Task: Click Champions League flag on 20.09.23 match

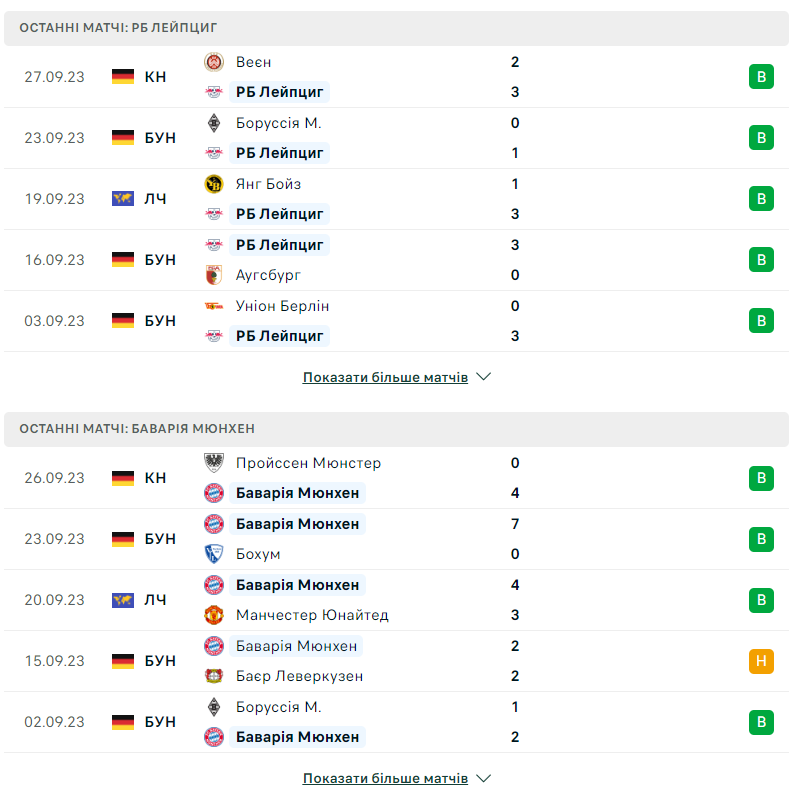Action: 123,600
